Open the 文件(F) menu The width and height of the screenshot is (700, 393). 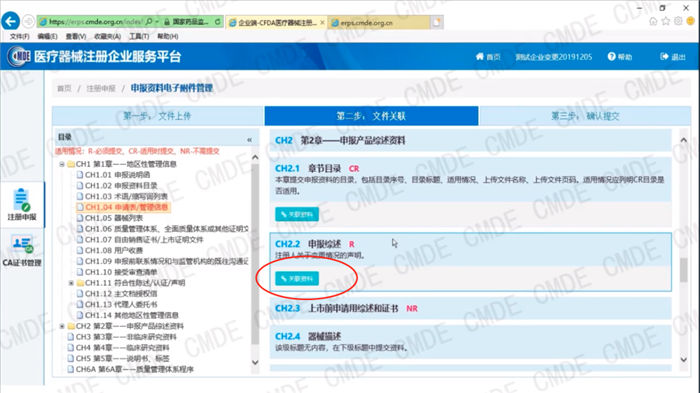(19, 36)
